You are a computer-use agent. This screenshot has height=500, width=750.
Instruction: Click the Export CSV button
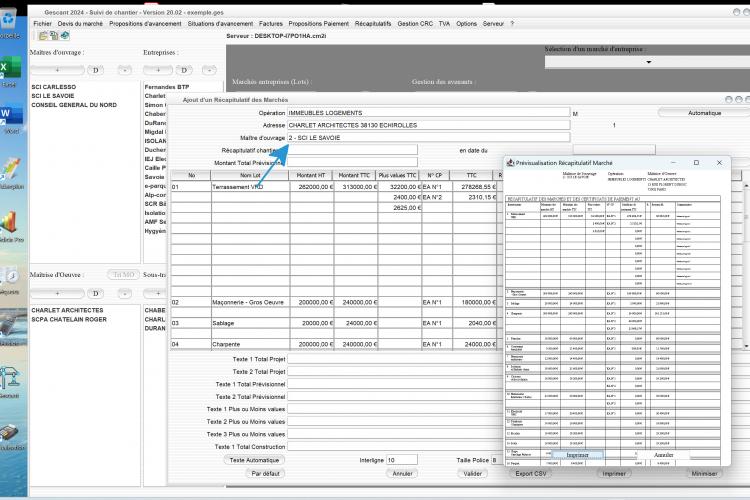[530, 474]
